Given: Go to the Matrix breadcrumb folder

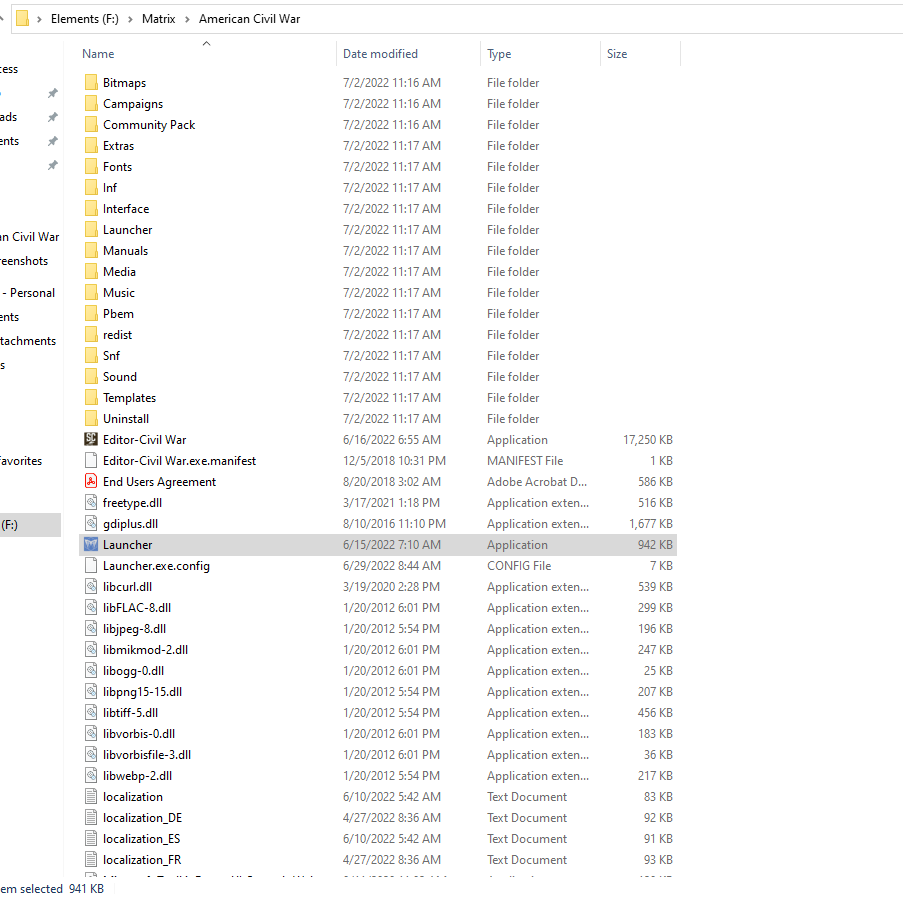Looking at the screenshot, I should (158, 19).
